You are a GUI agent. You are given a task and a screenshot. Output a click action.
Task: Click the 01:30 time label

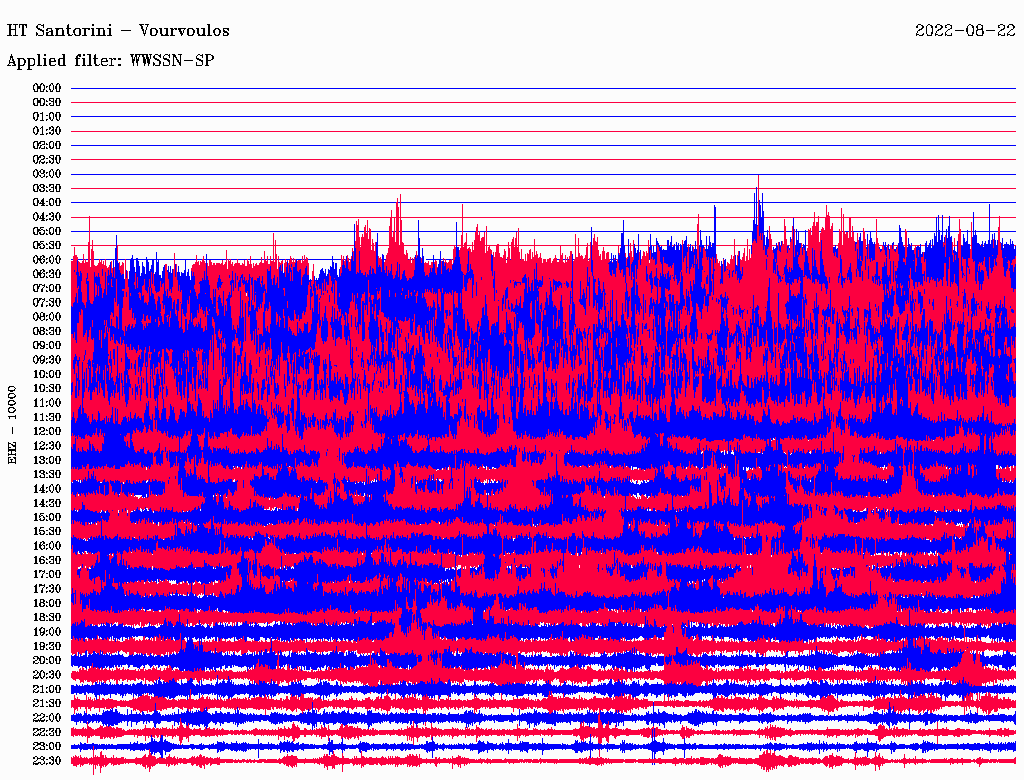(47, 131)
